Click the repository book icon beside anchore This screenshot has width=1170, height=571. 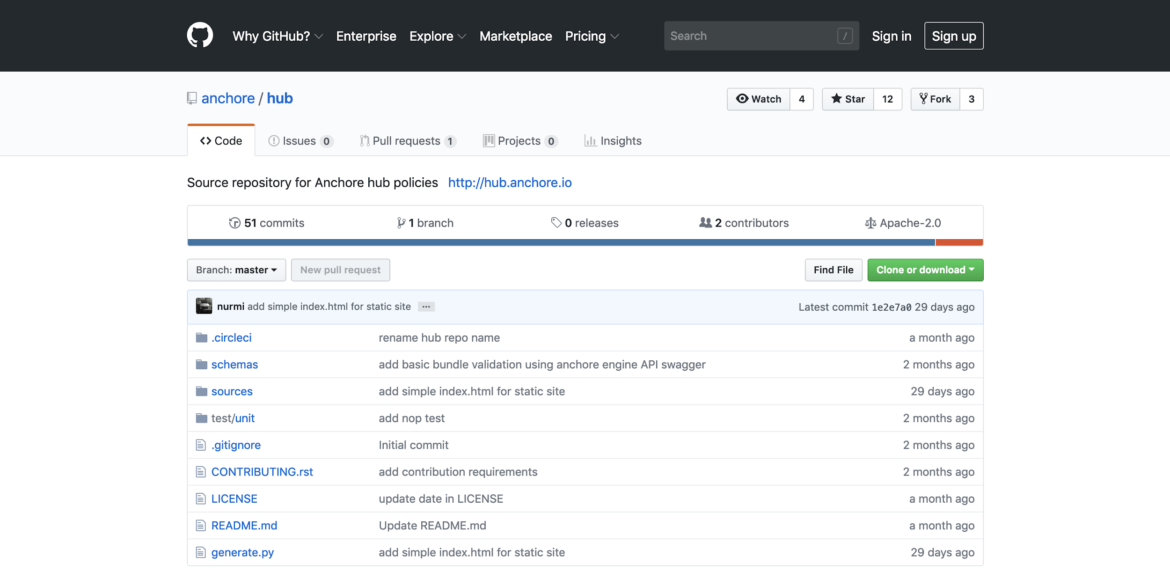(192, 99)
